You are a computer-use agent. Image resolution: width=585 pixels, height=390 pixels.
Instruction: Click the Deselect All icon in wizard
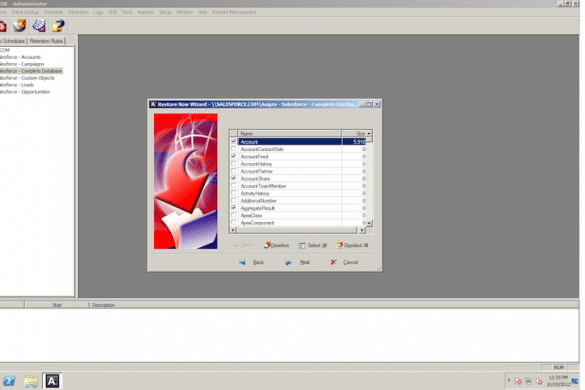point(339,245)
